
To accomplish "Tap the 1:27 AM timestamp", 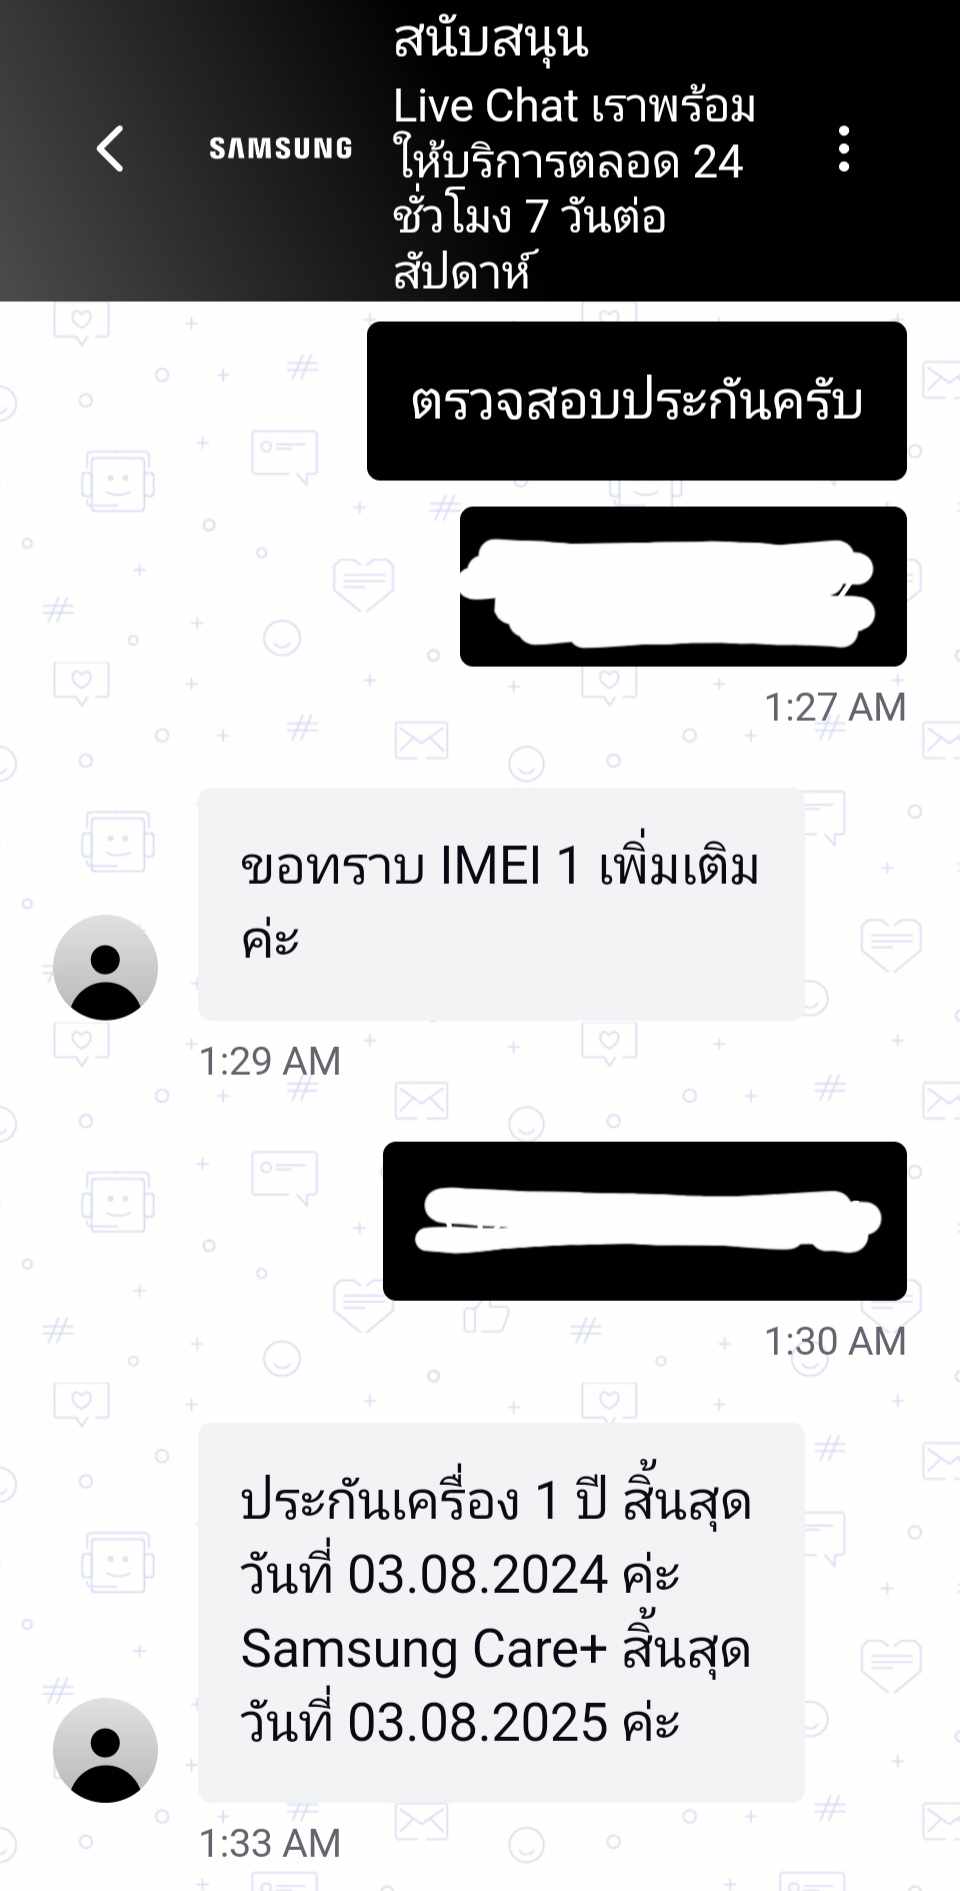I will (835, 707).
